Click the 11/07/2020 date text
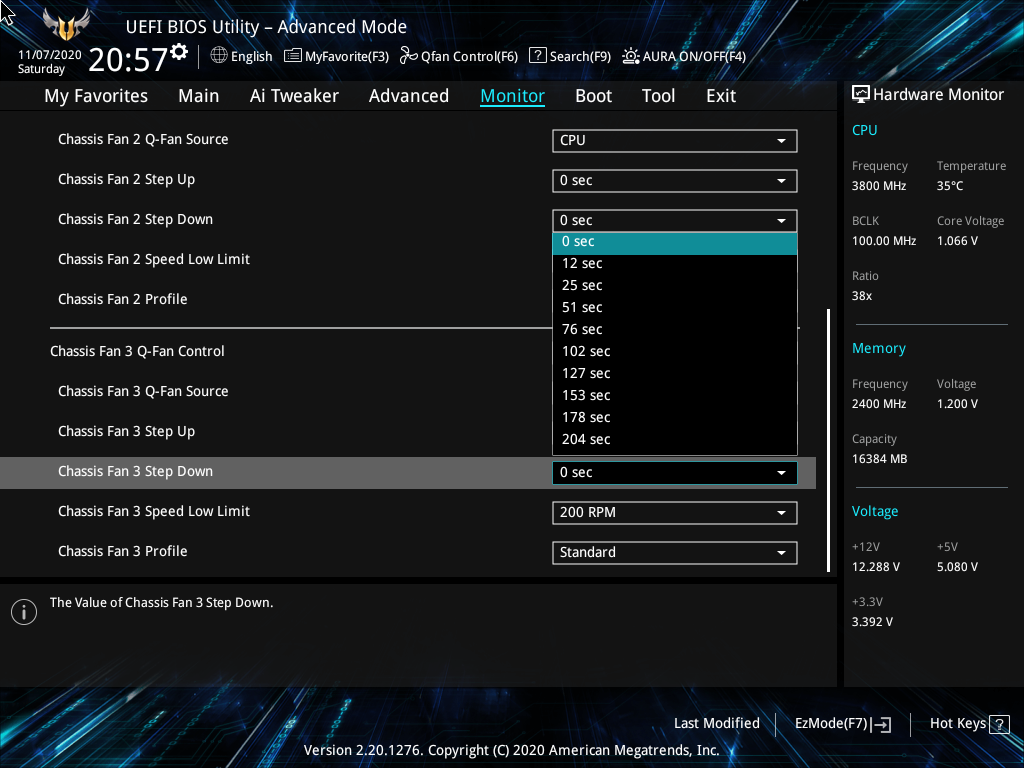1024x768 pixels. click(50, 55)
